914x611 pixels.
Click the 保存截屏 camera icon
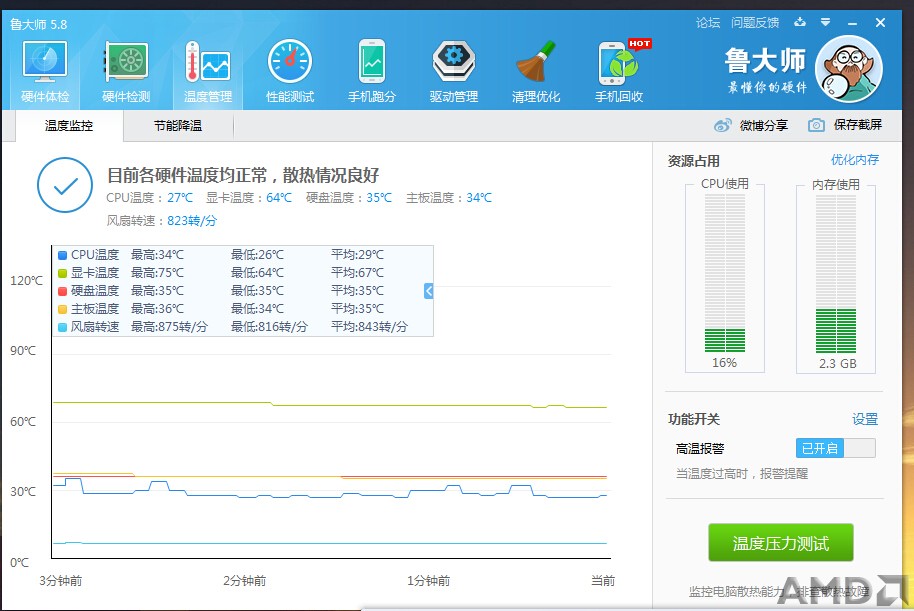(x=816, y=125)
